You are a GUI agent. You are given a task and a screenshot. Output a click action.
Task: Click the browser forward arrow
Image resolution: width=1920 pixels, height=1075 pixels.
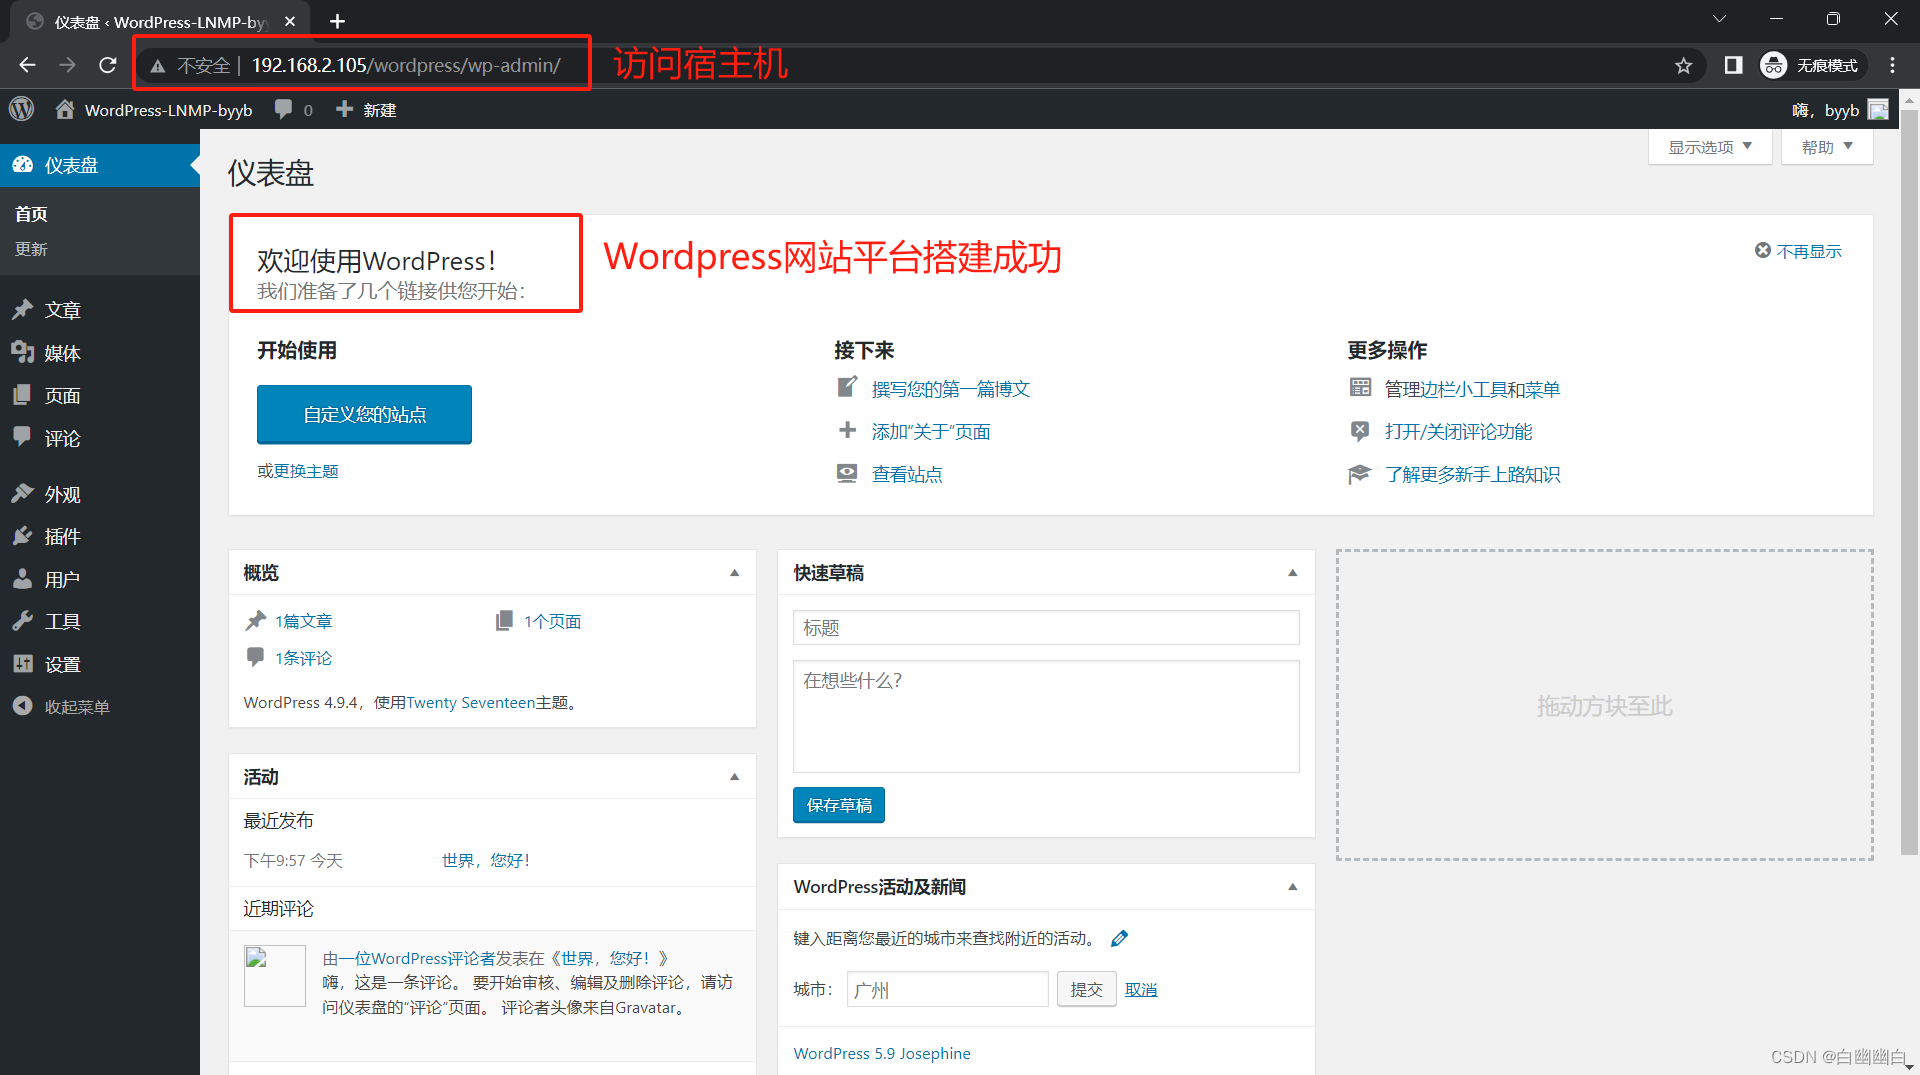67,65
